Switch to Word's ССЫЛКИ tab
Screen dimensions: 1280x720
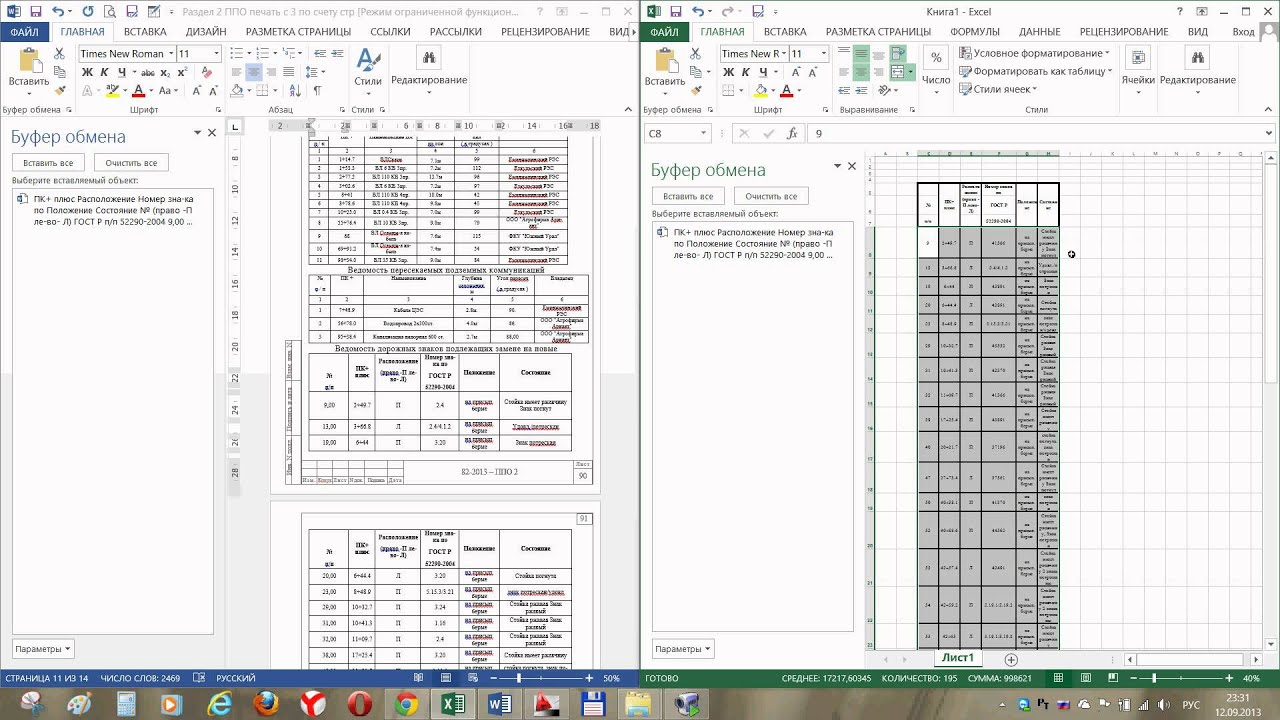(x=390, y=32)
